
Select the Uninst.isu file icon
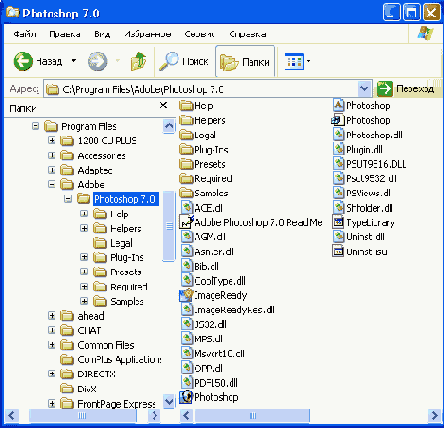point(338,251)
